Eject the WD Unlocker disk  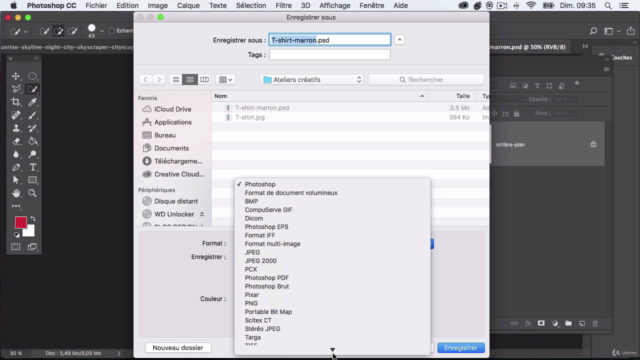[202, 214]
